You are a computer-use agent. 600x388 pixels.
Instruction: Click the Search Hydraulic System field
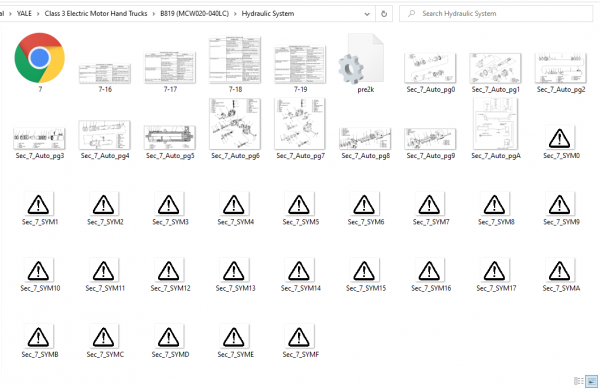coord(496,14)
